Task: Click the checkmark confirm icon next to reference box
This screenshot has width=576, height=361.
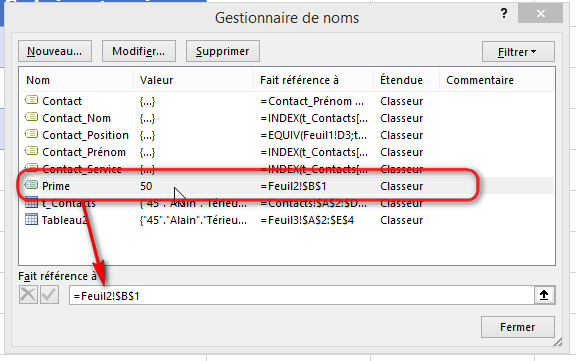Action: 49,295
